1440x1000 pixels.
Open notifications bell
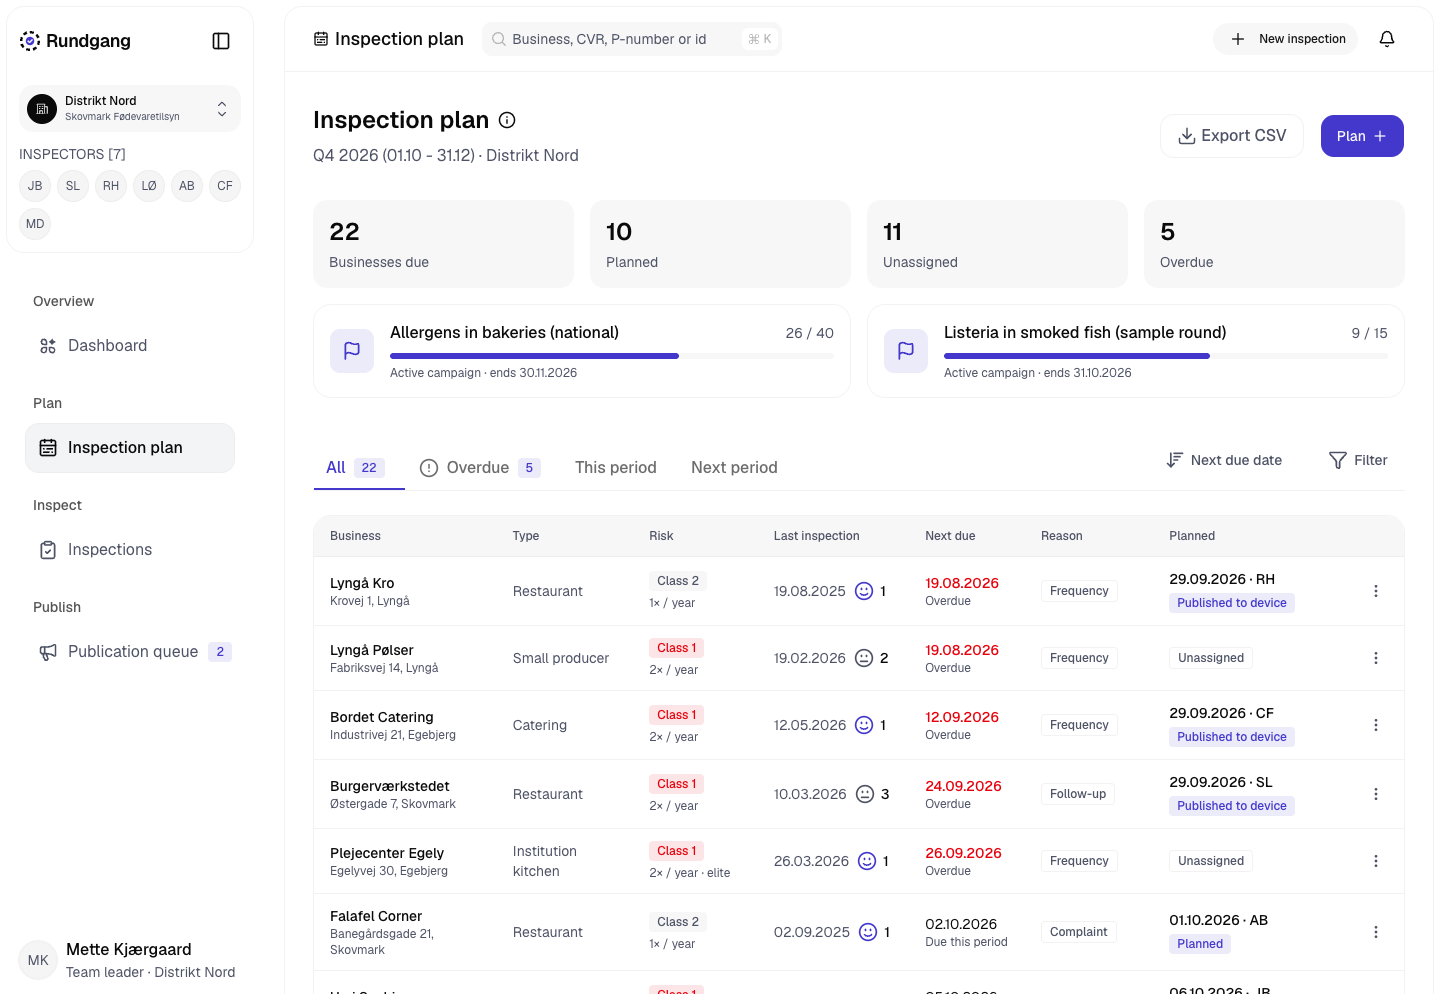(1387, 39)
